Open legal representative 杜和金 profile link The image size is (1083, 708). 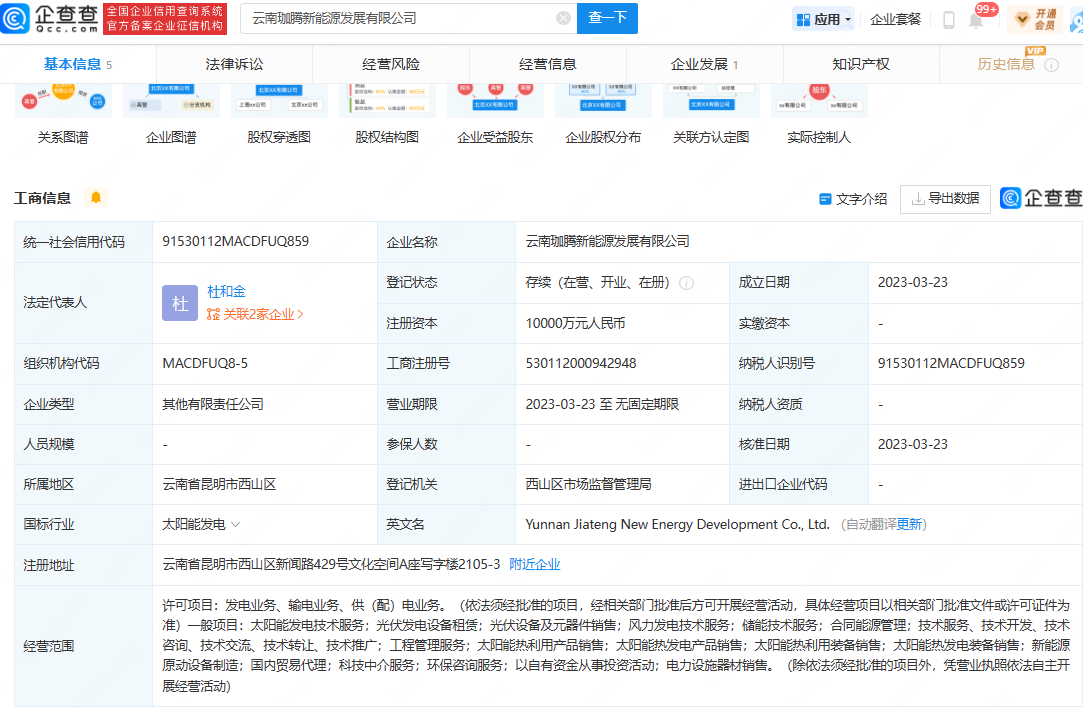(226, 292)
